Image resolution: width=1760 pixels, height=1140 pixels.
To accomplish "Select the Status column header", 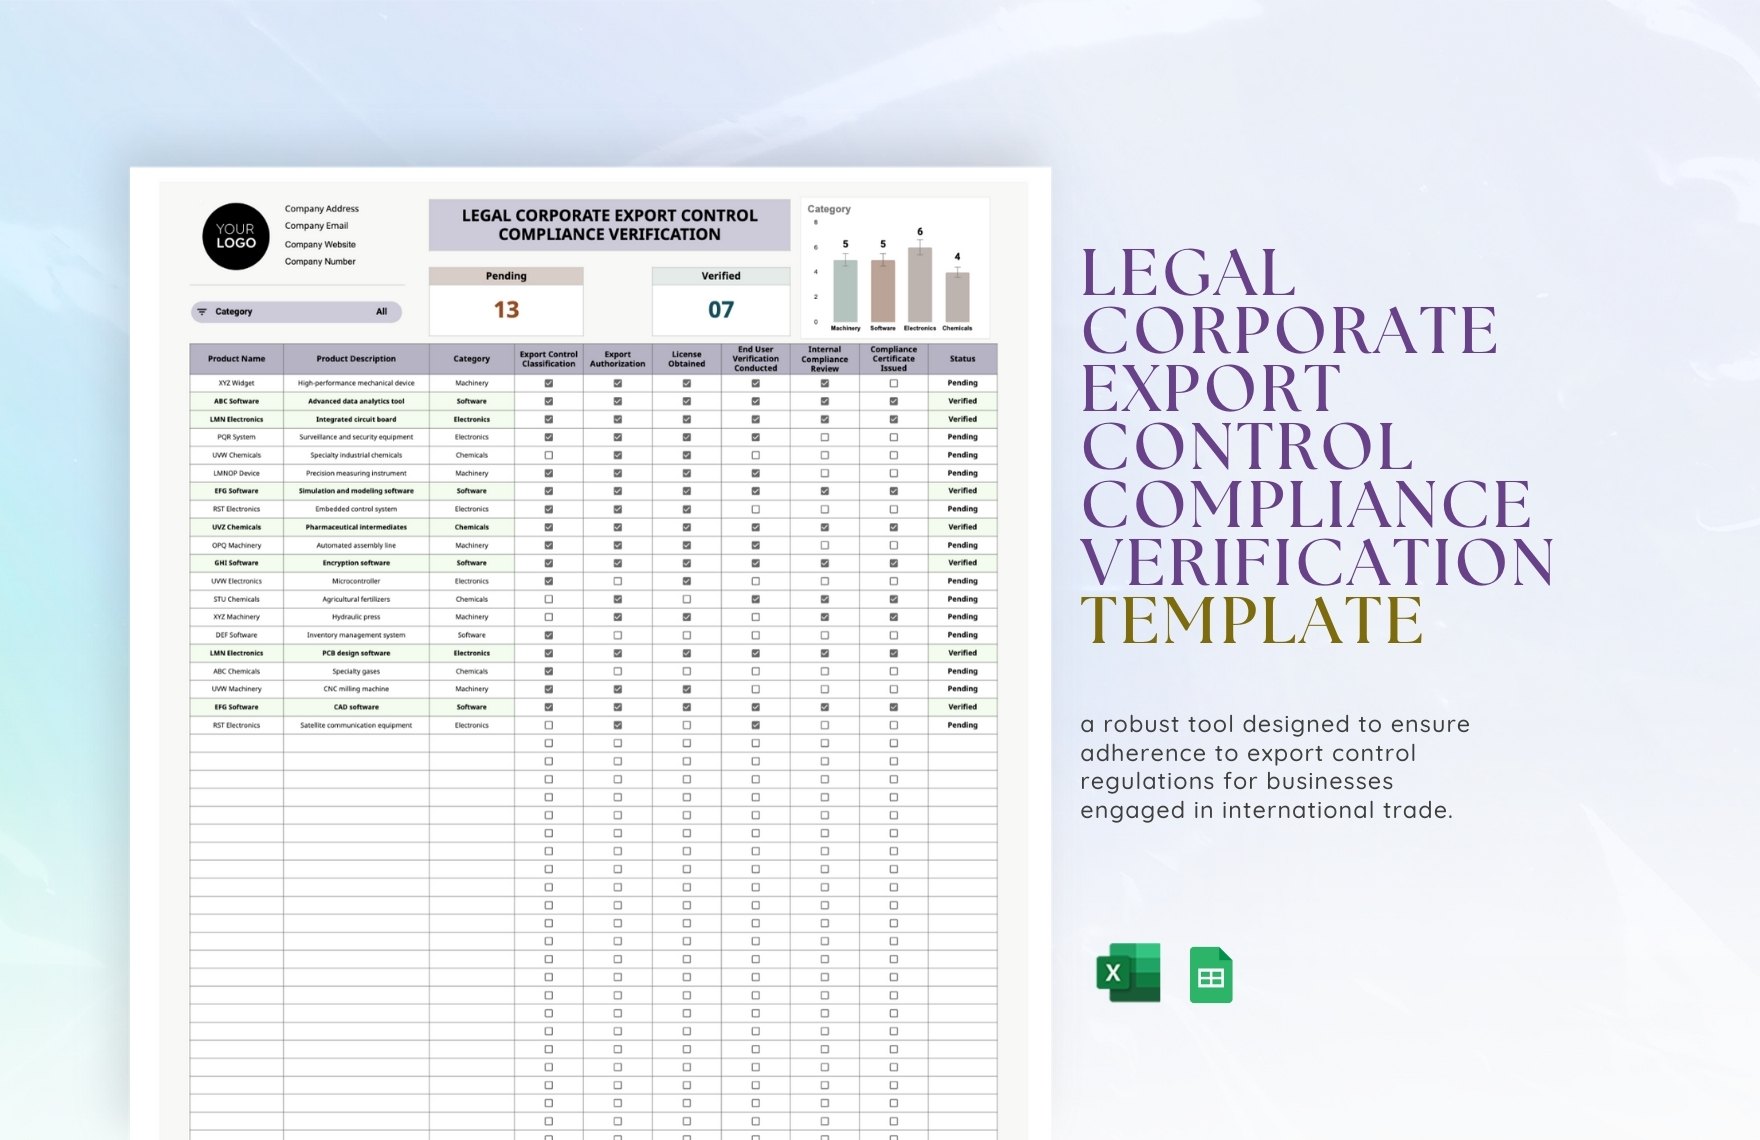I will [x=963, y=359].
